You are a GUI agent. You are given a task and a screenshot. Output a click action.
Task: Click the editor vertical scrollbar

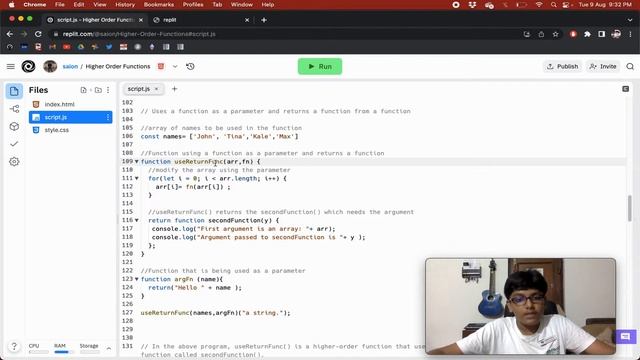[630, 208]
